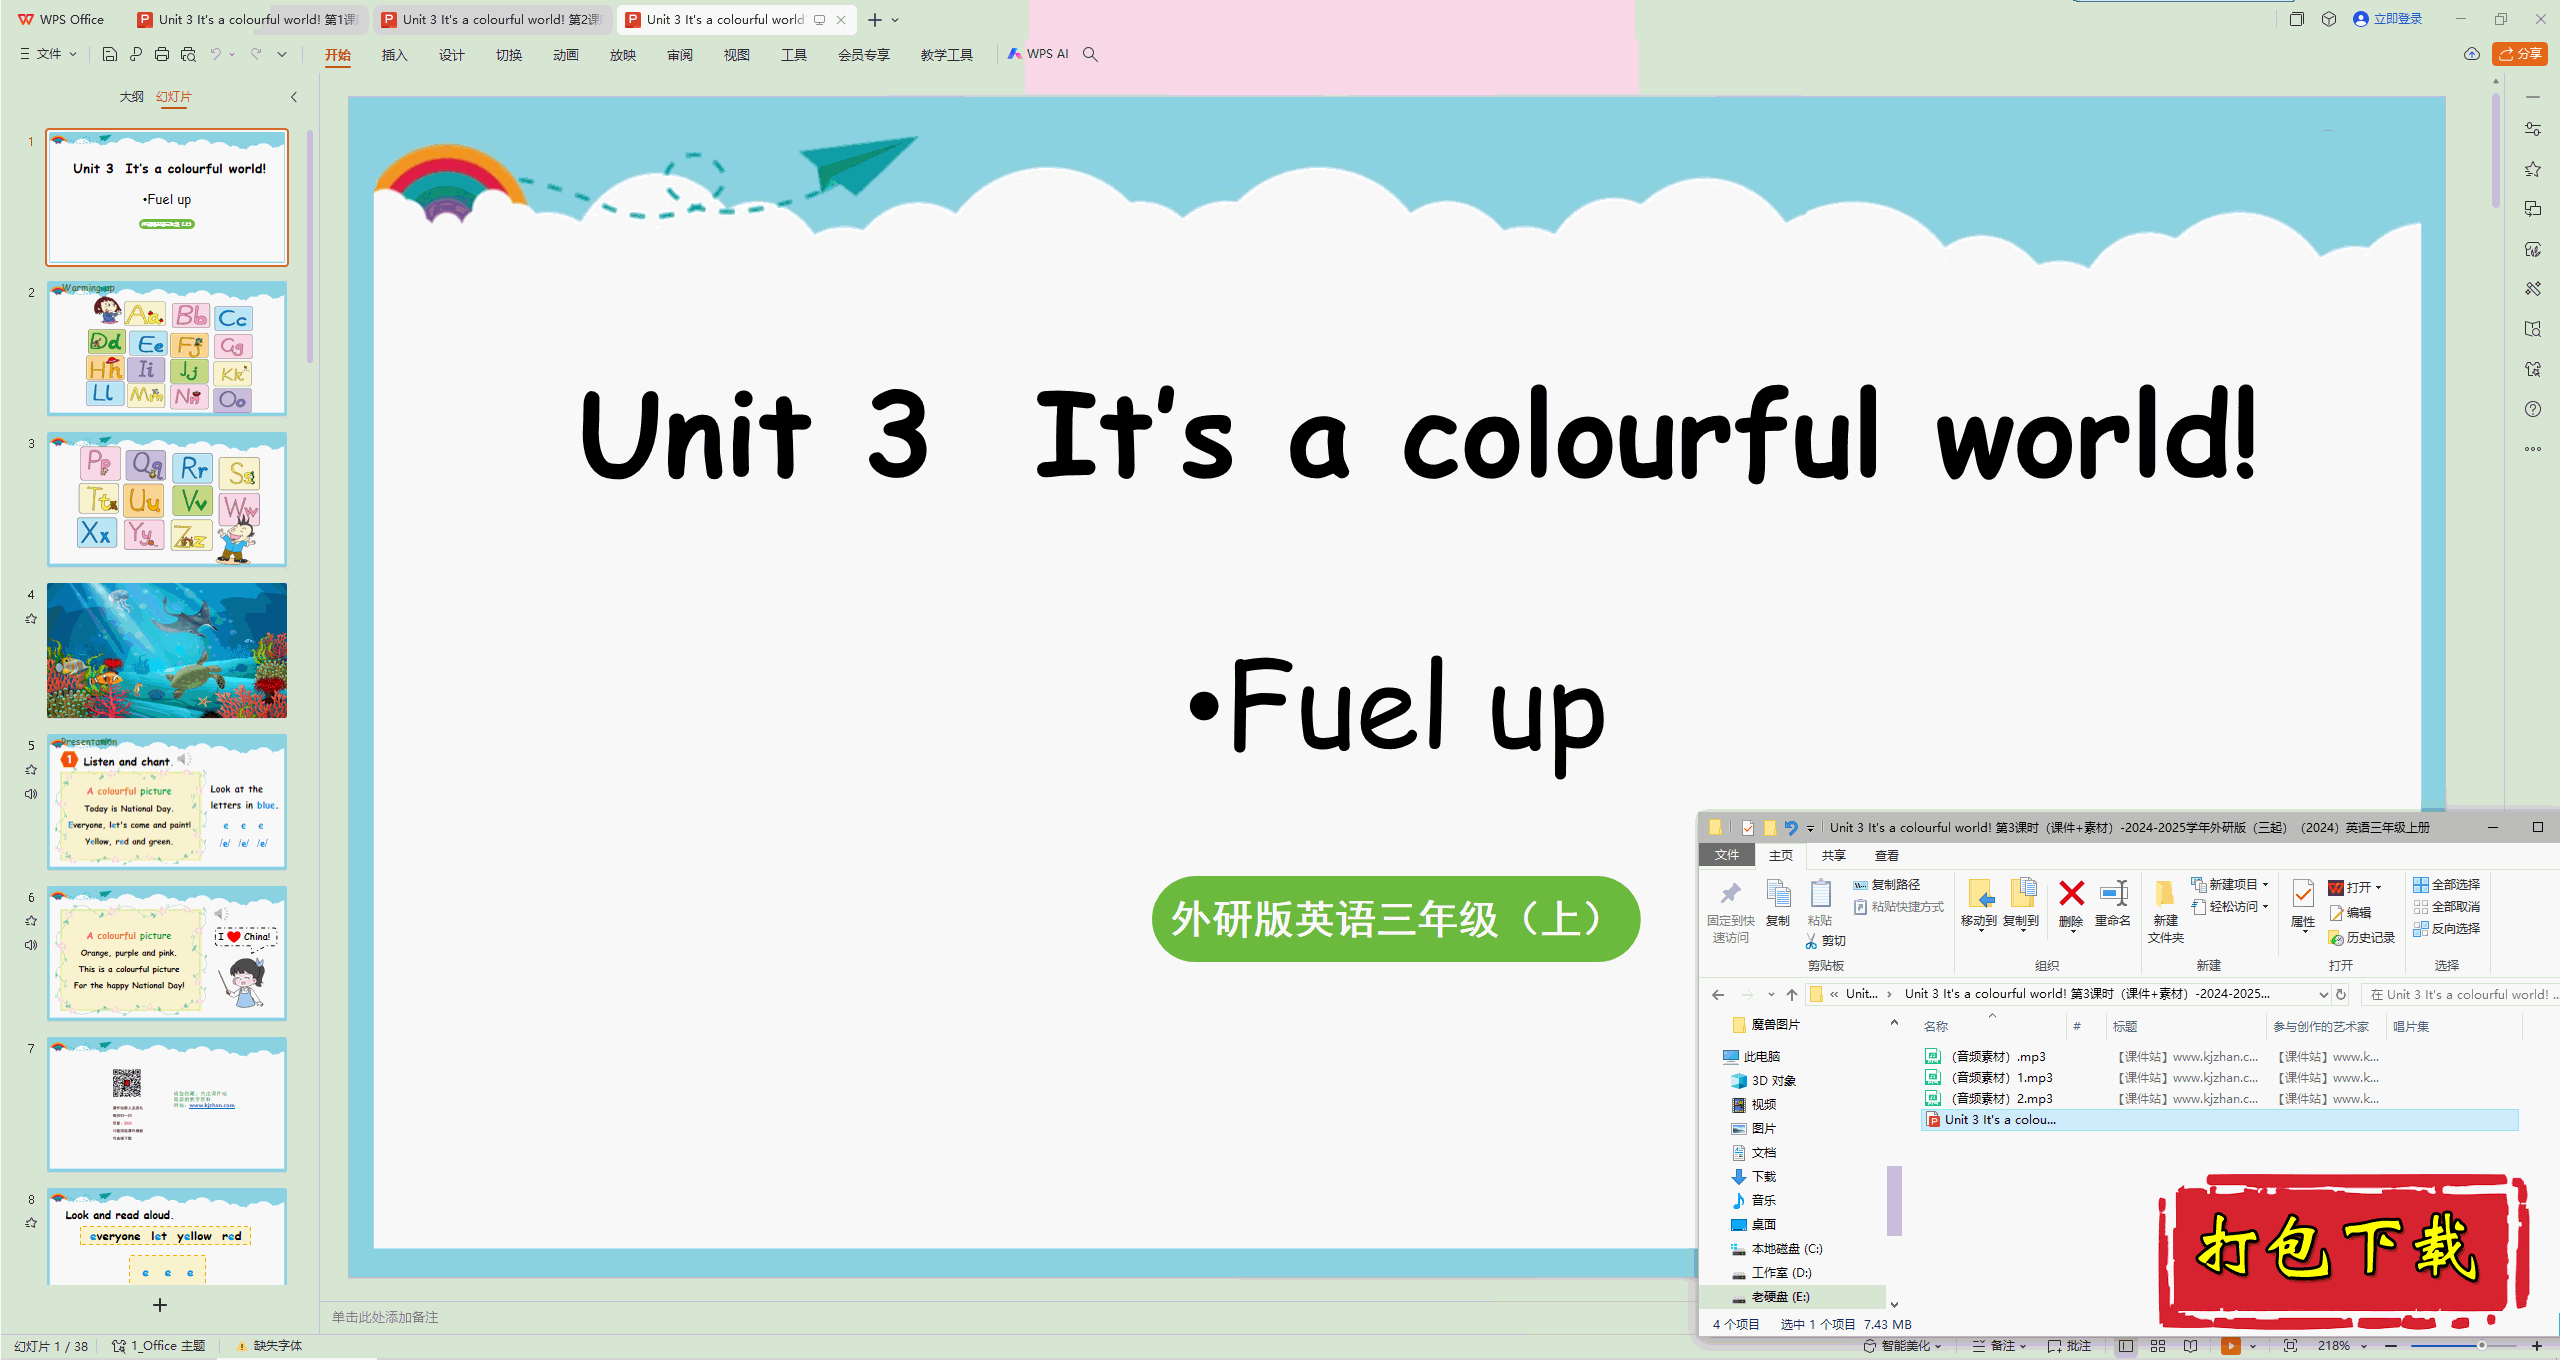Click Explorer Up directory arrow
Screen dimensions: 2560x1360
tap(1792, 994)
